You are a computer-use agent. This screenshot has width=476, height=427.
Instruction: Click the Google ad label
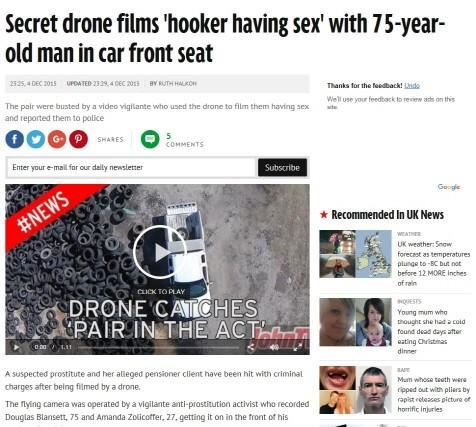[449, 187]
